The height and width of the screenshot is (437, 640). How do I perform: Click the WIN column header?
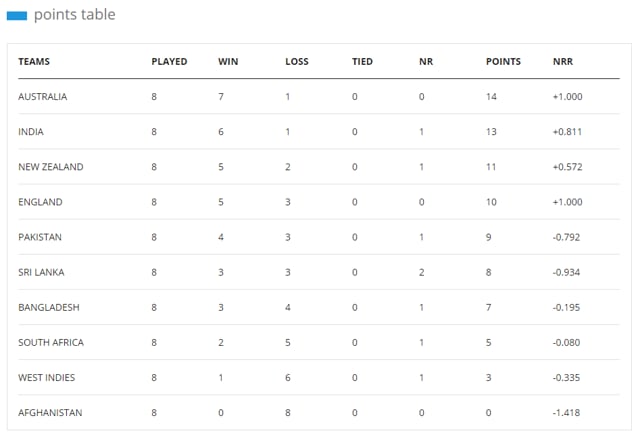coord(228,62)
